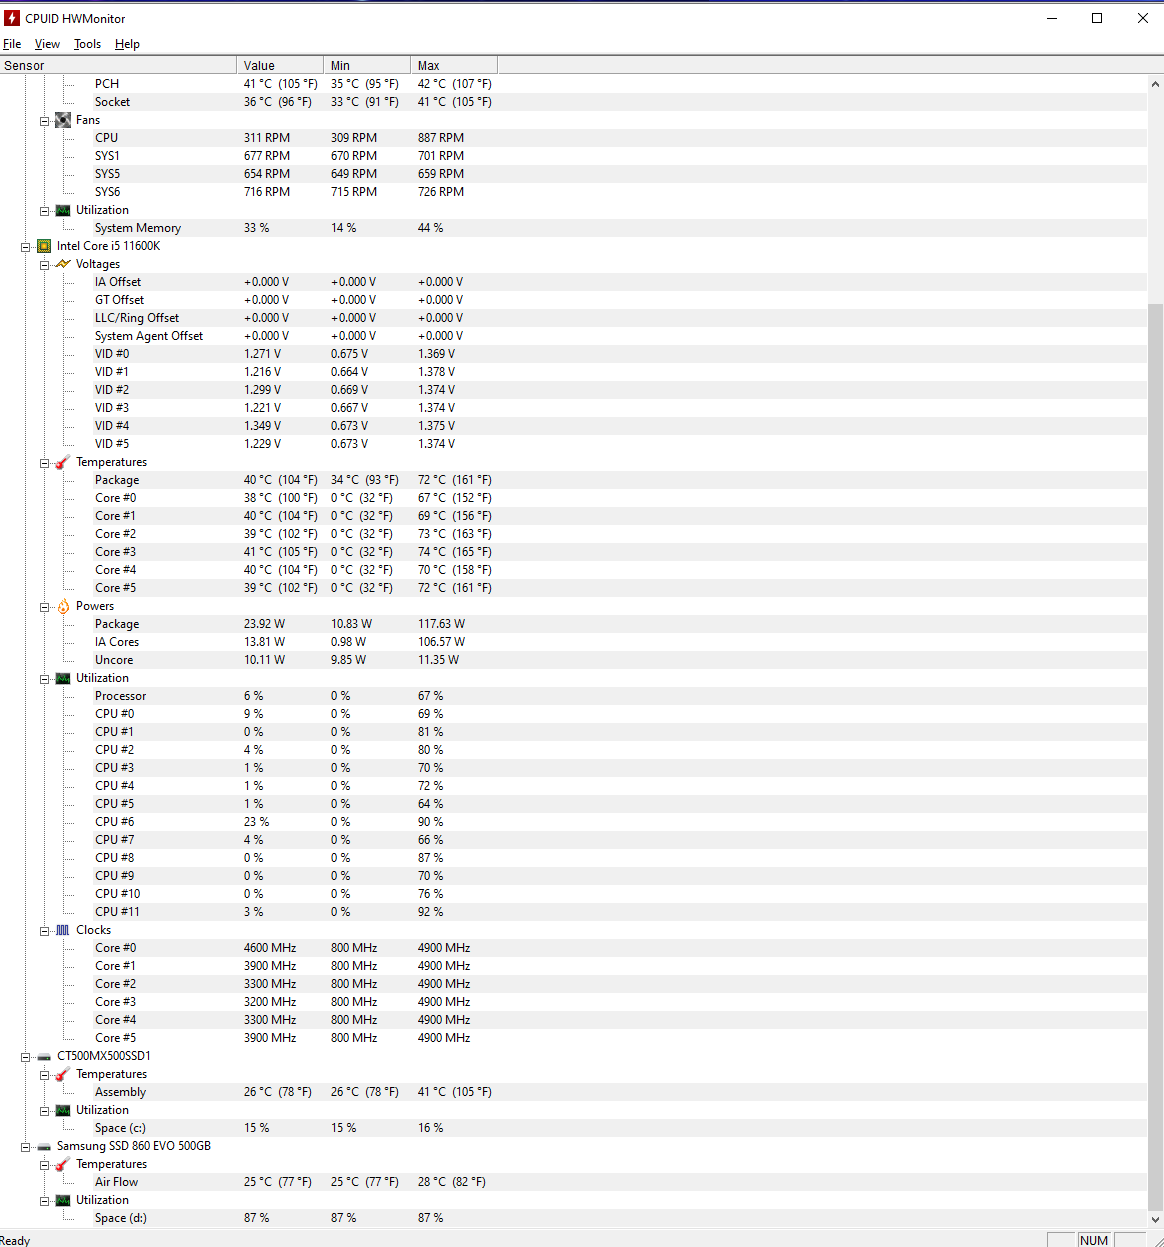Open the File menu

(x=12, y=44)
